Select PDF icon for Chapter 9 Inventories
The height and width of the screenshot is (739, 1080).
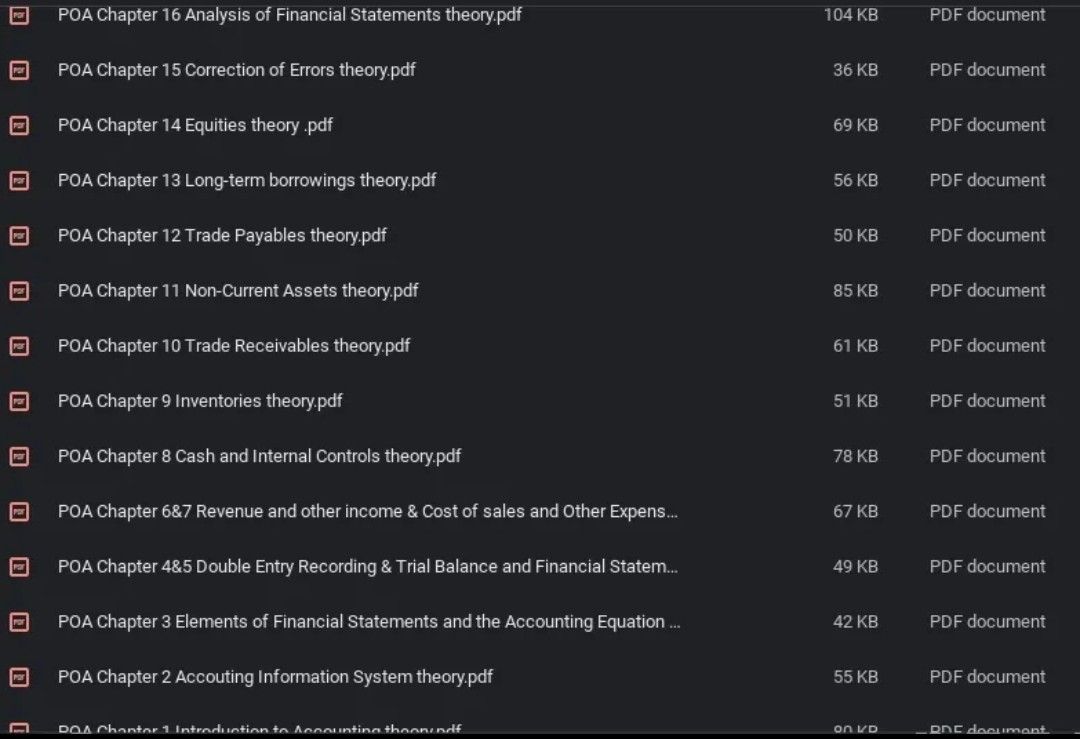point(19,401)
